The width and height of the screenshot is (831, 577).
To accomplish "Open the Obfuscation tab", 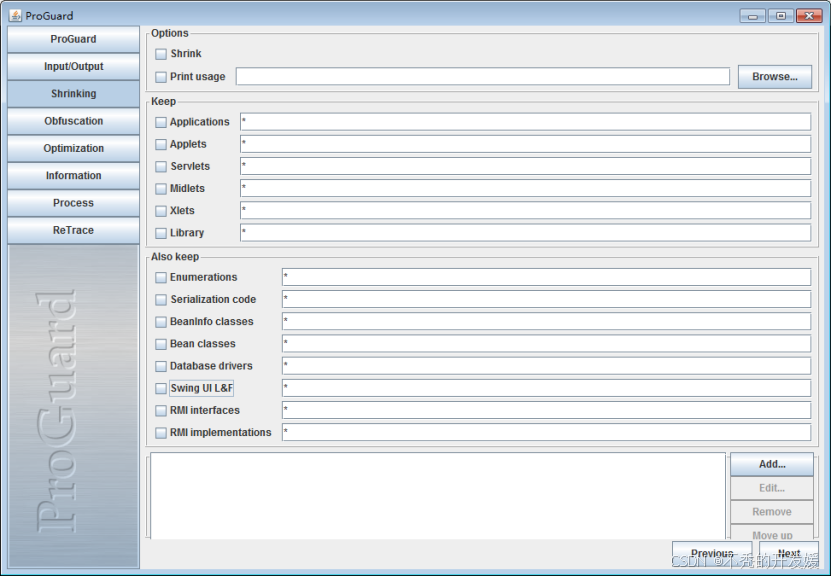I will [x=73, y=121].
